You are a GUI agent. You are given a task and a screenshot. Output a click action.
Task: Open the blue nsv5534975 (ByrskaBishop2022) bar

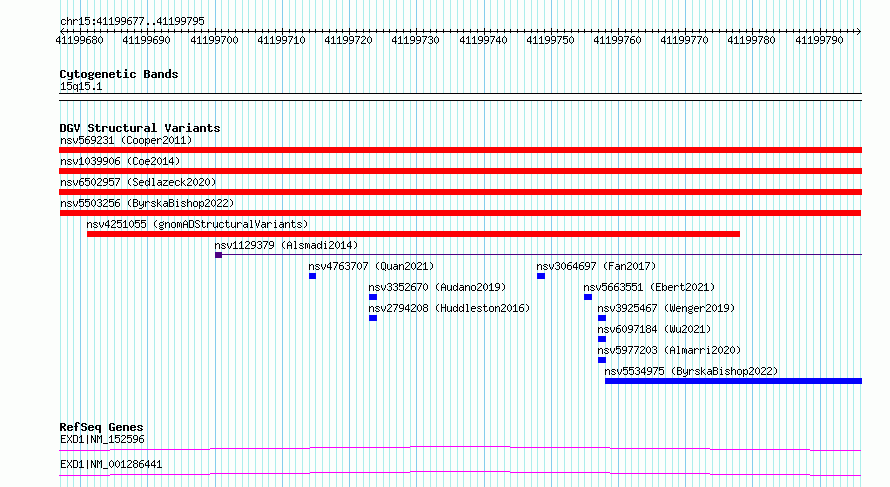[x=733, y=381]
